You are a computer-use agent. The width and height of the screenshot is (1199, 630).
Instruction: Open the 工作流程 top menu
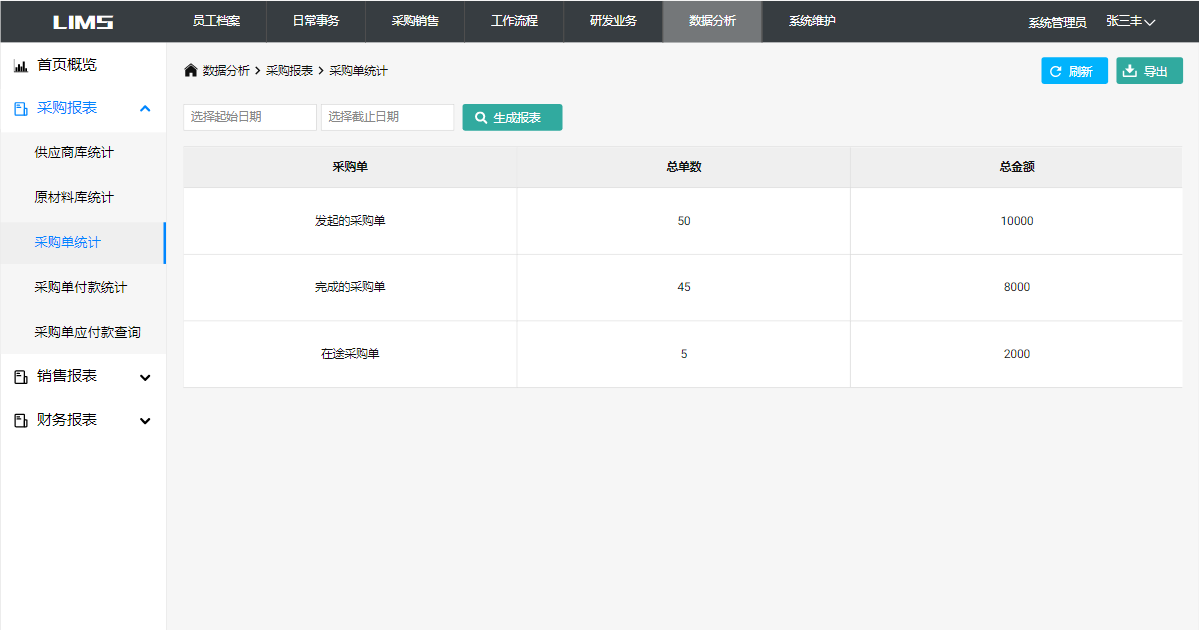coord(514,21)
